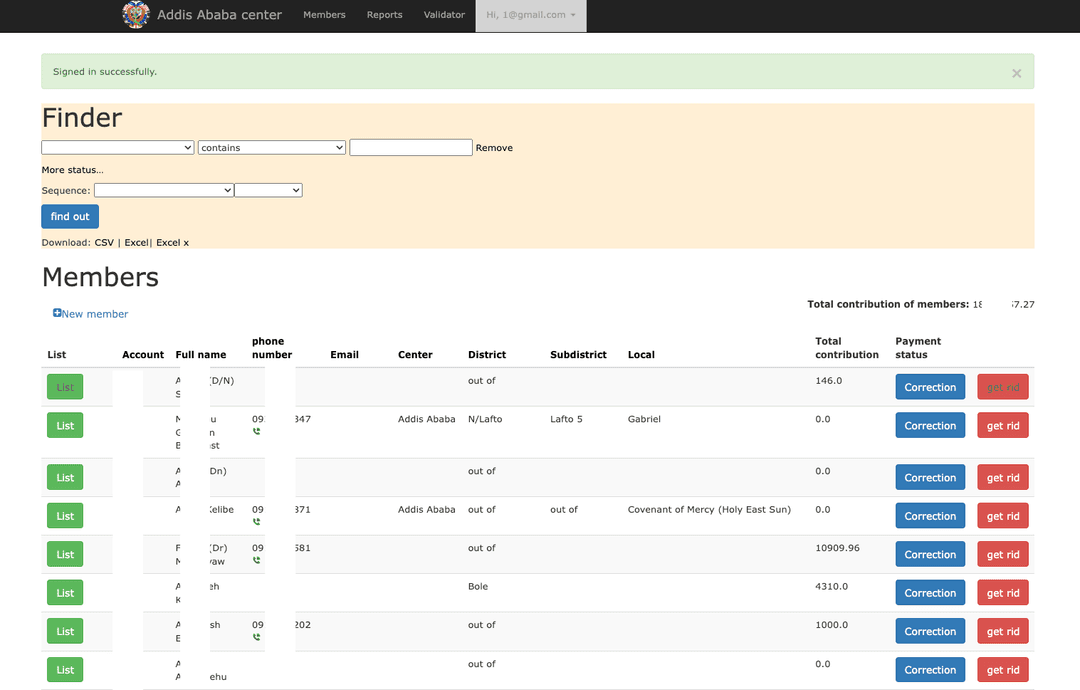
Task: Click the Finder search value text field
Action: click(410, 147)
